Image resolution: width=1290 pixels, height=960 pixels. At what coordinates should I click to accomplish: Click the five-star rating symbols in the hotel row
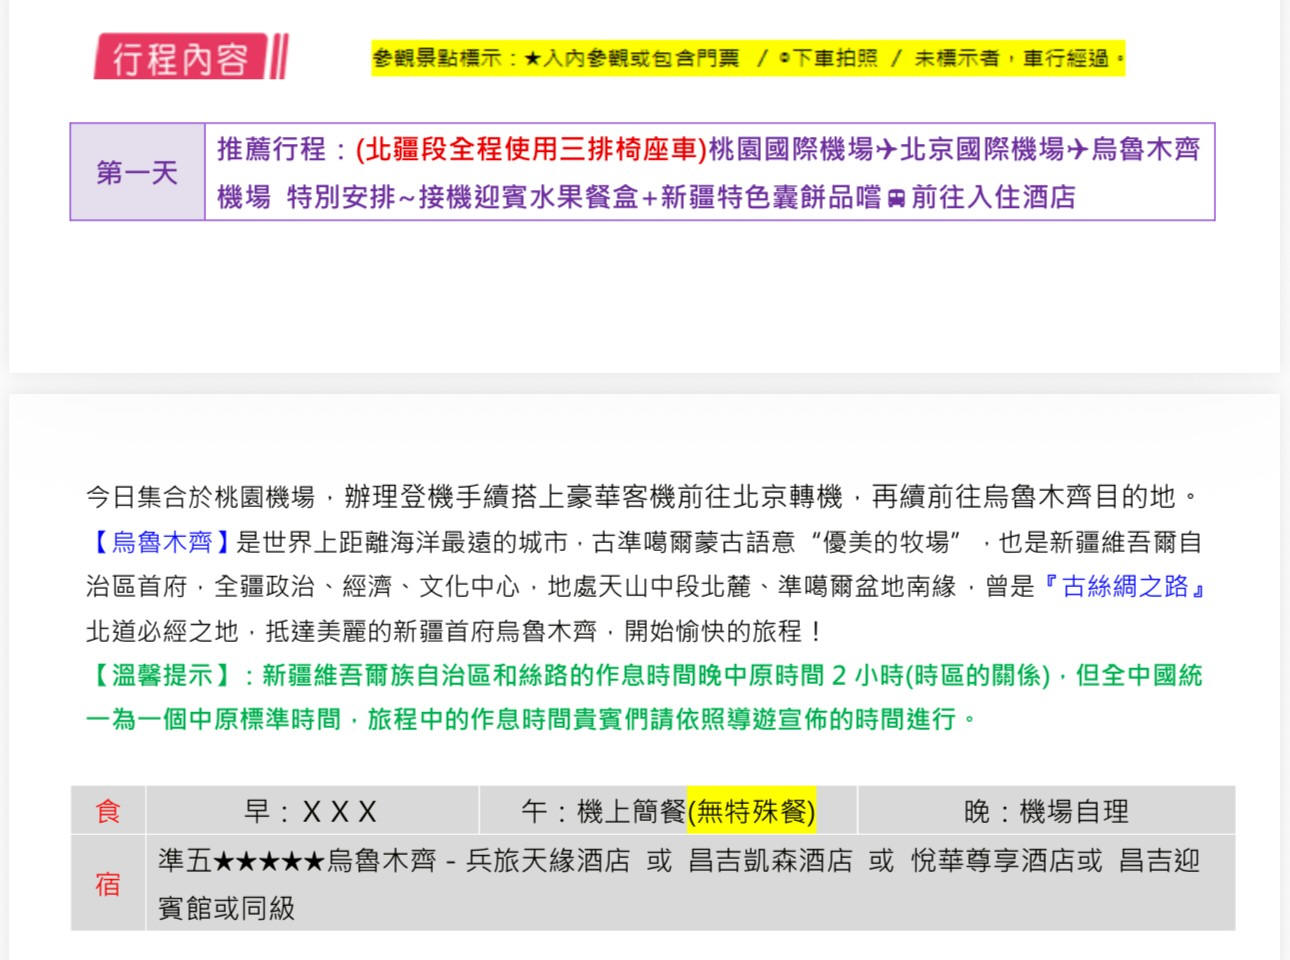click(x=268, y=861)
